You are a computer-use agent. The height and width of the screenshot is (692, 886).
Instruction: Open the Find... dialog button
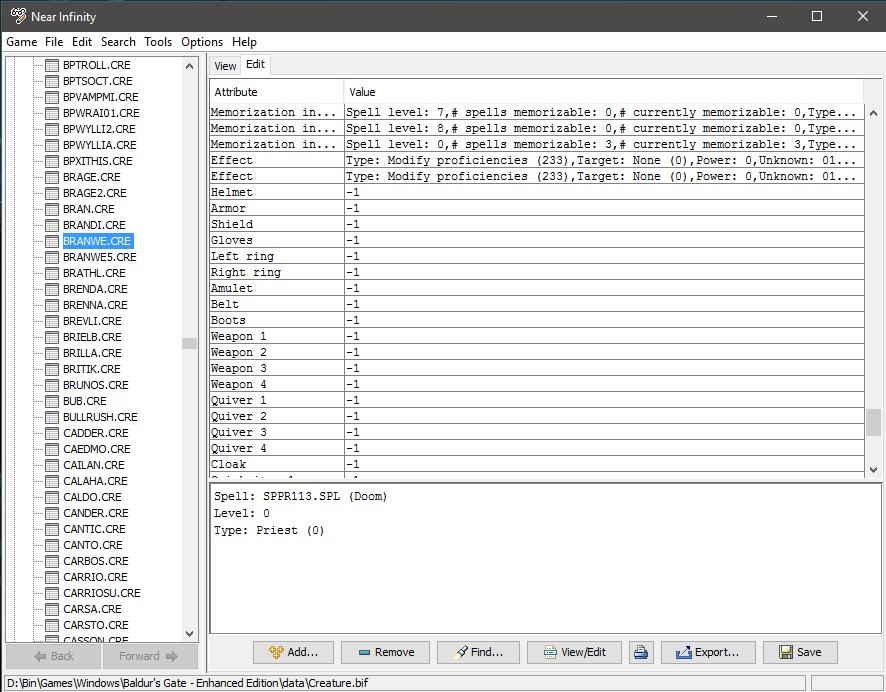[x=478, y=652]
